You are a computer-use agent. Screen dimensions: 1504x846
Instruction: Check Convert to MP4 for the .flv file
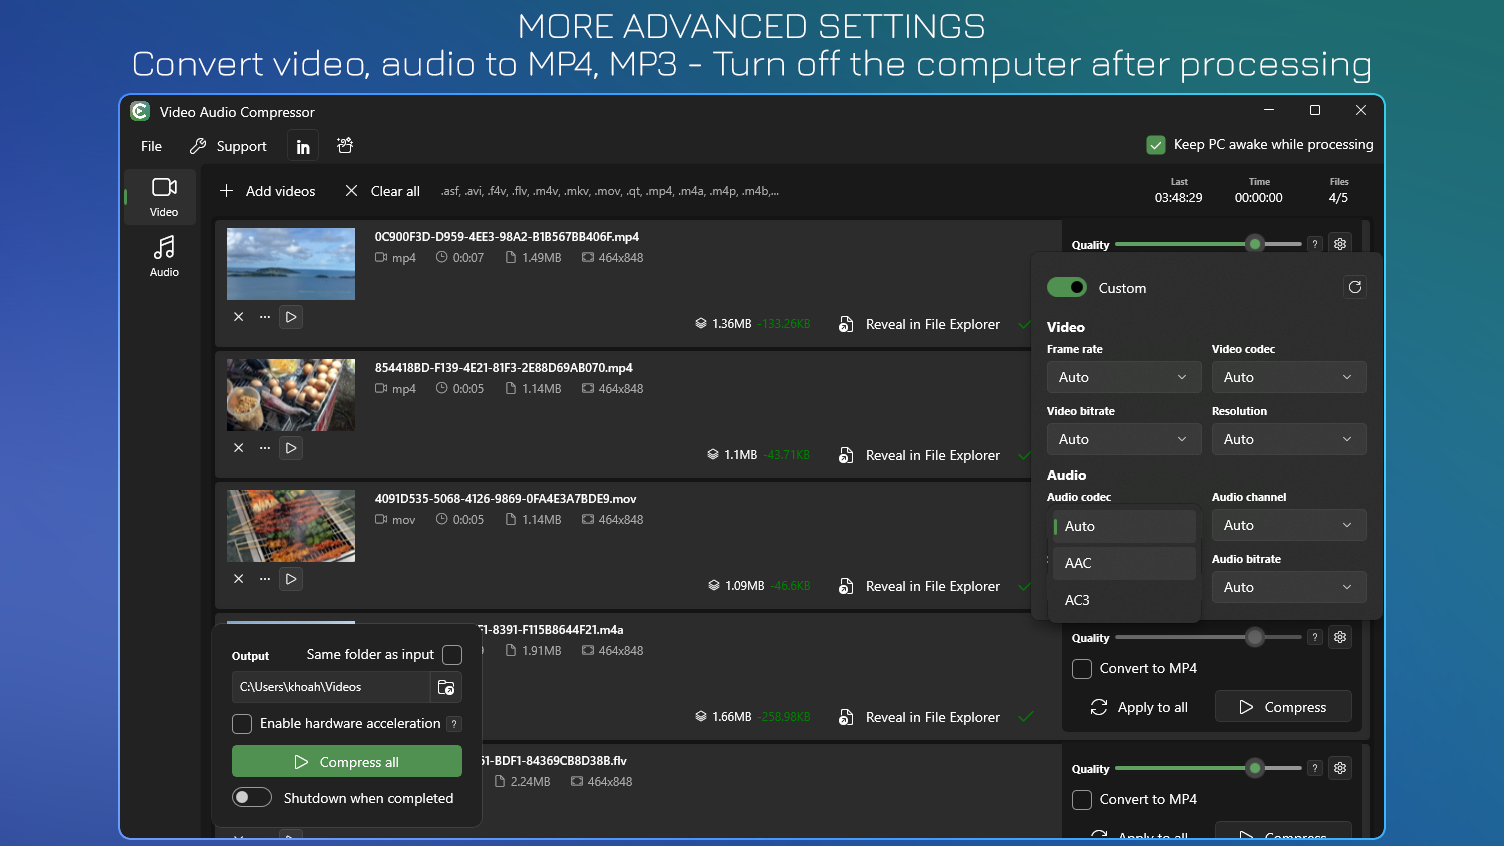(x=1082, y=799)
